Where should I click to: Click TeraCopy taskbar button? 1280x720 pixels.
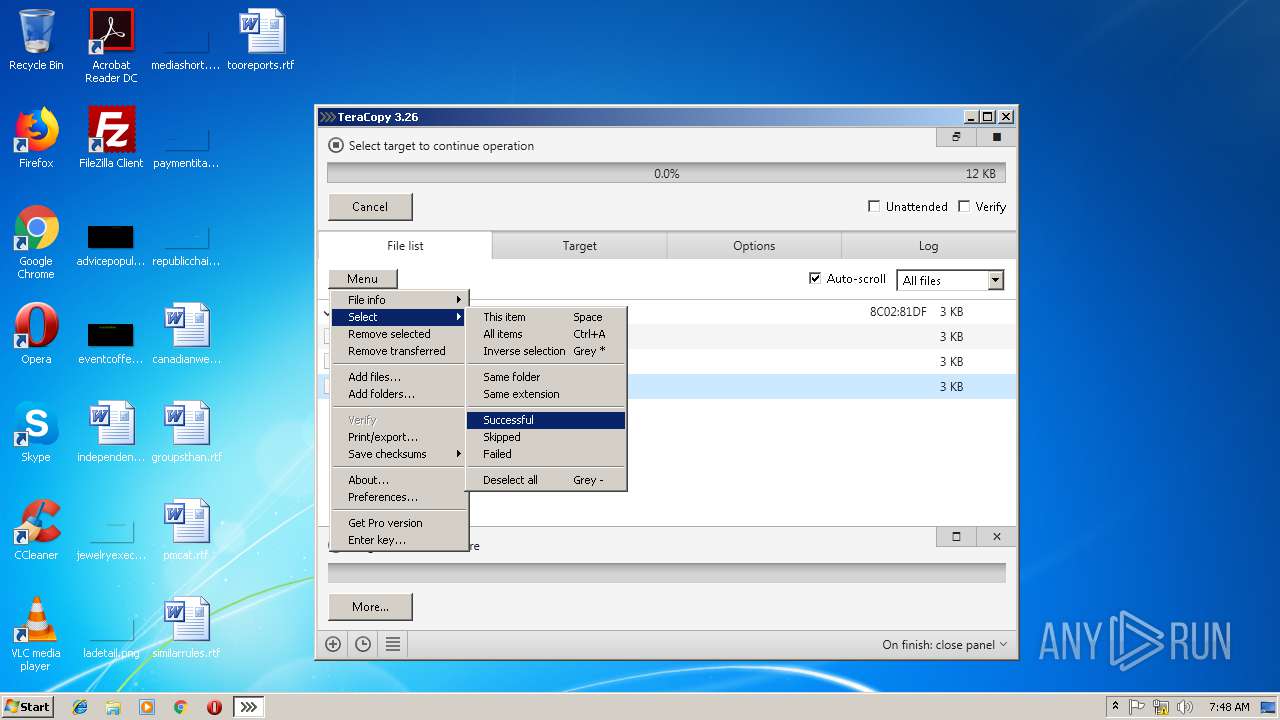tap(249, 707)
